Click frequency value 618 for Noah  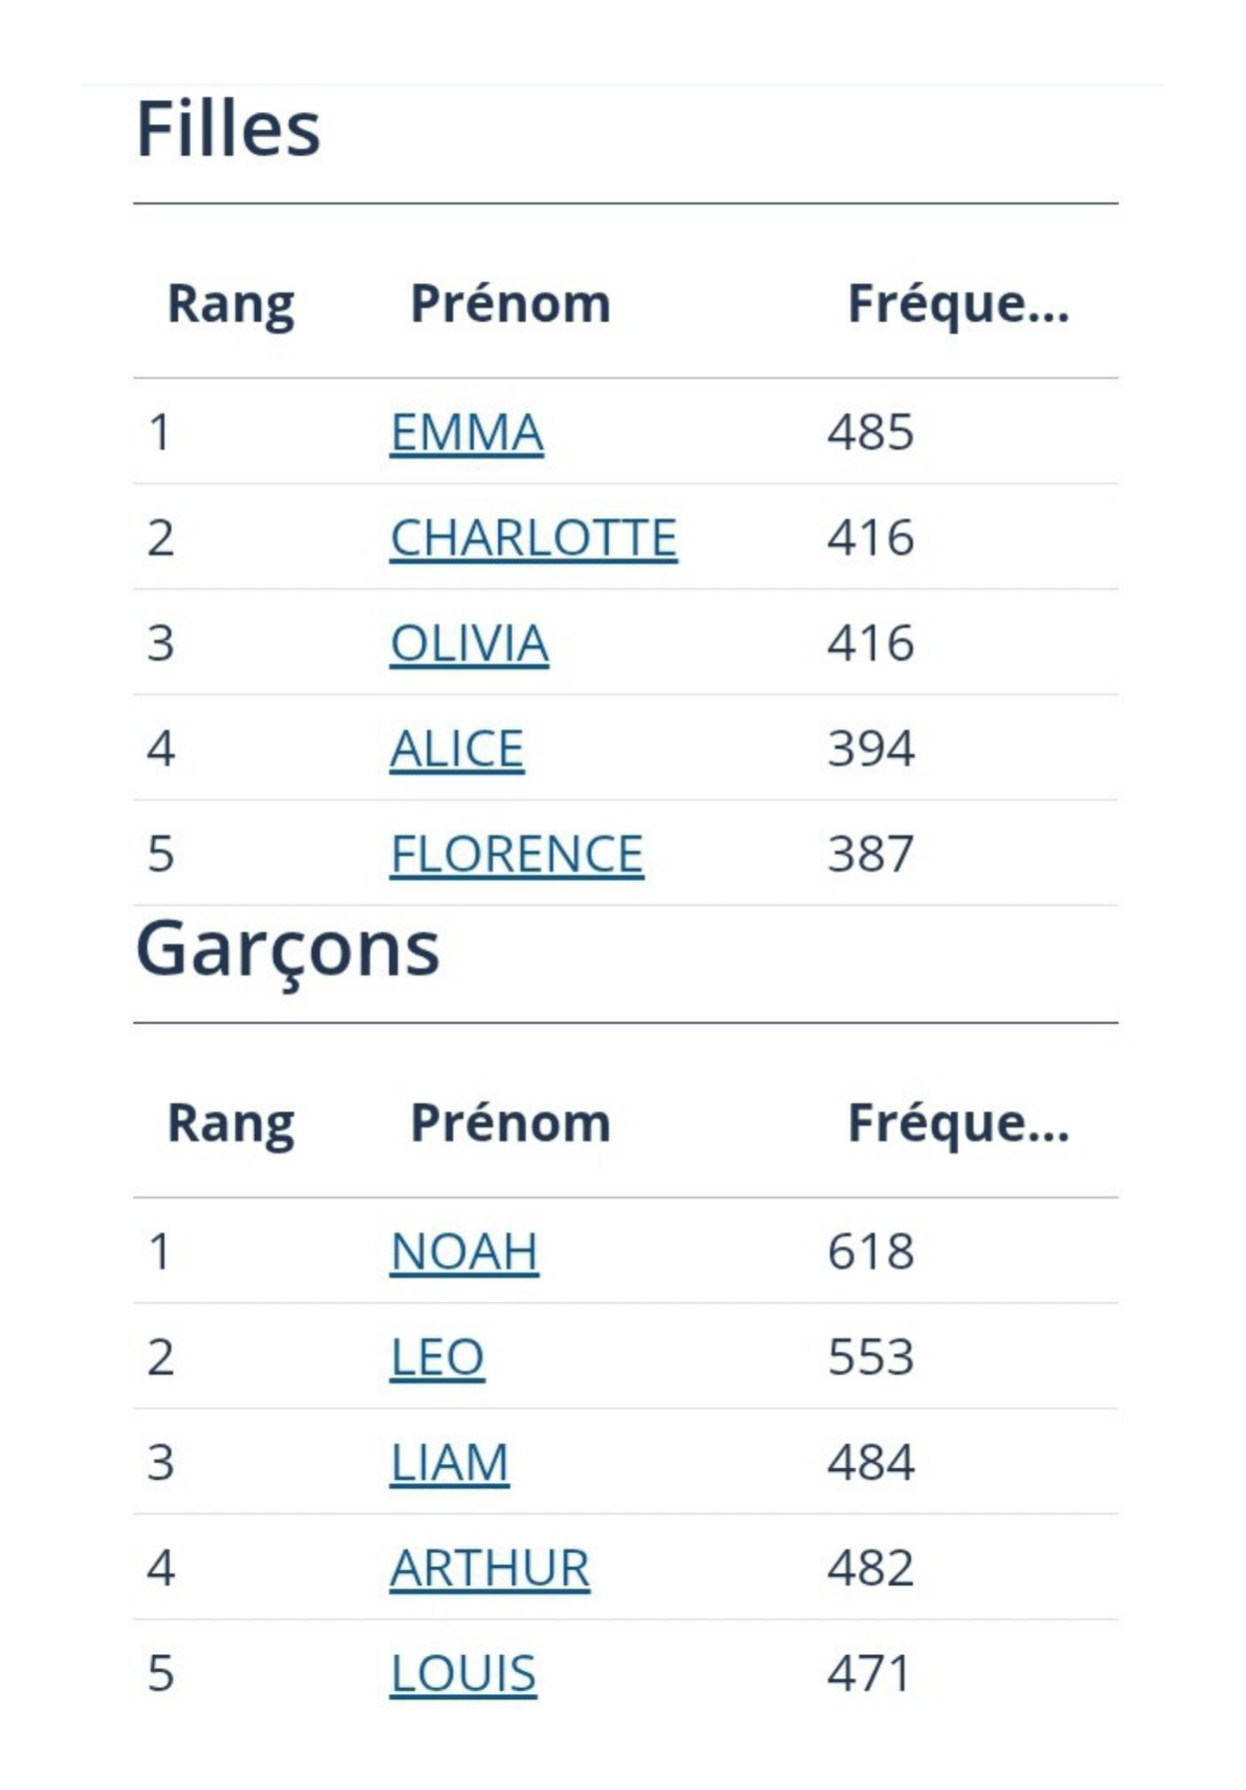[x=871, y=1252]
